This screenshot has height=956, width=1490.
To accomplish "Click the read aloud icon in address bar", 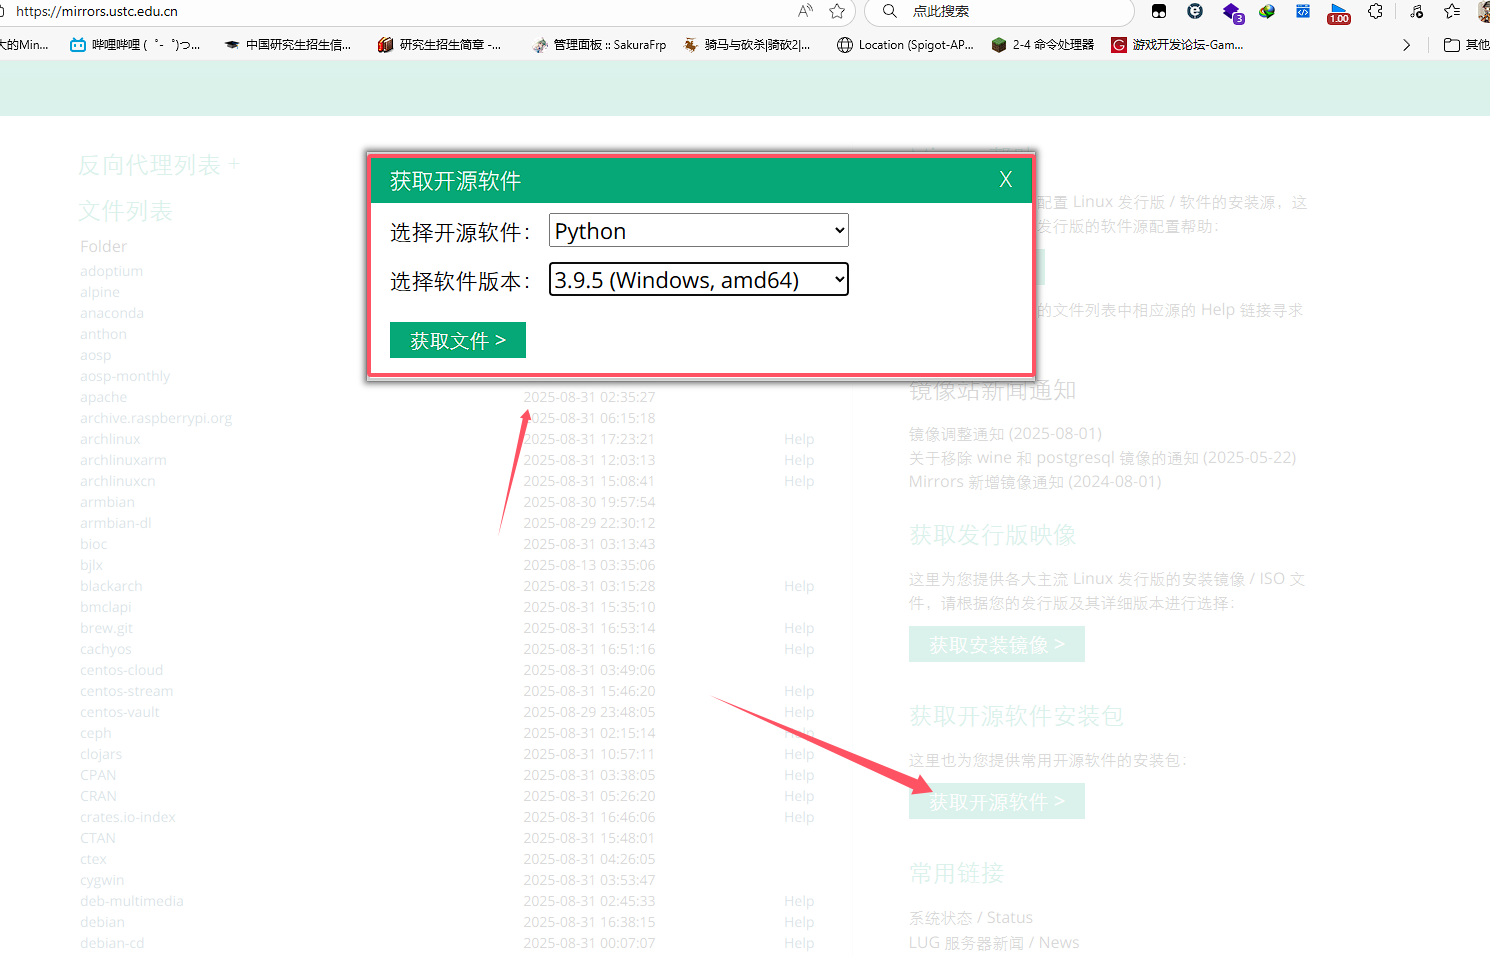I will 805,11.
